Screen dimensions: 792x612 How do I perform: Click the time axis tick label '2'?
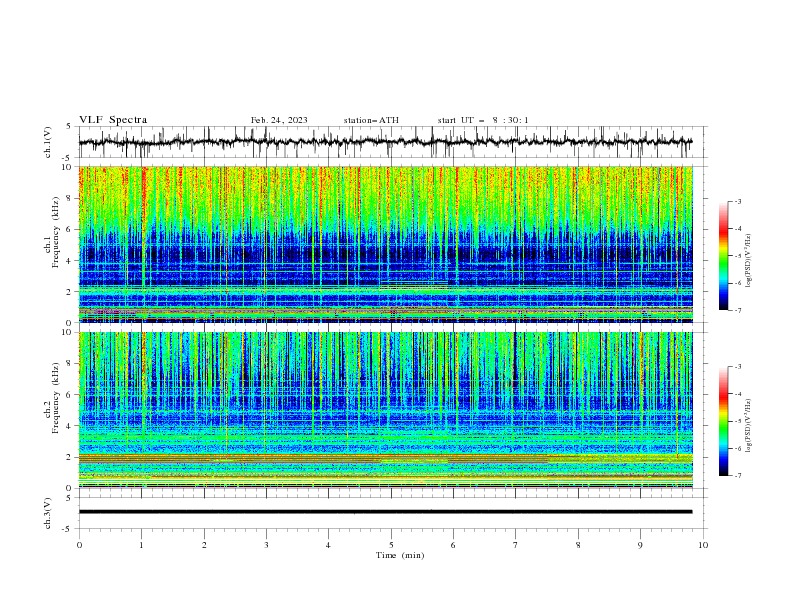204,545
